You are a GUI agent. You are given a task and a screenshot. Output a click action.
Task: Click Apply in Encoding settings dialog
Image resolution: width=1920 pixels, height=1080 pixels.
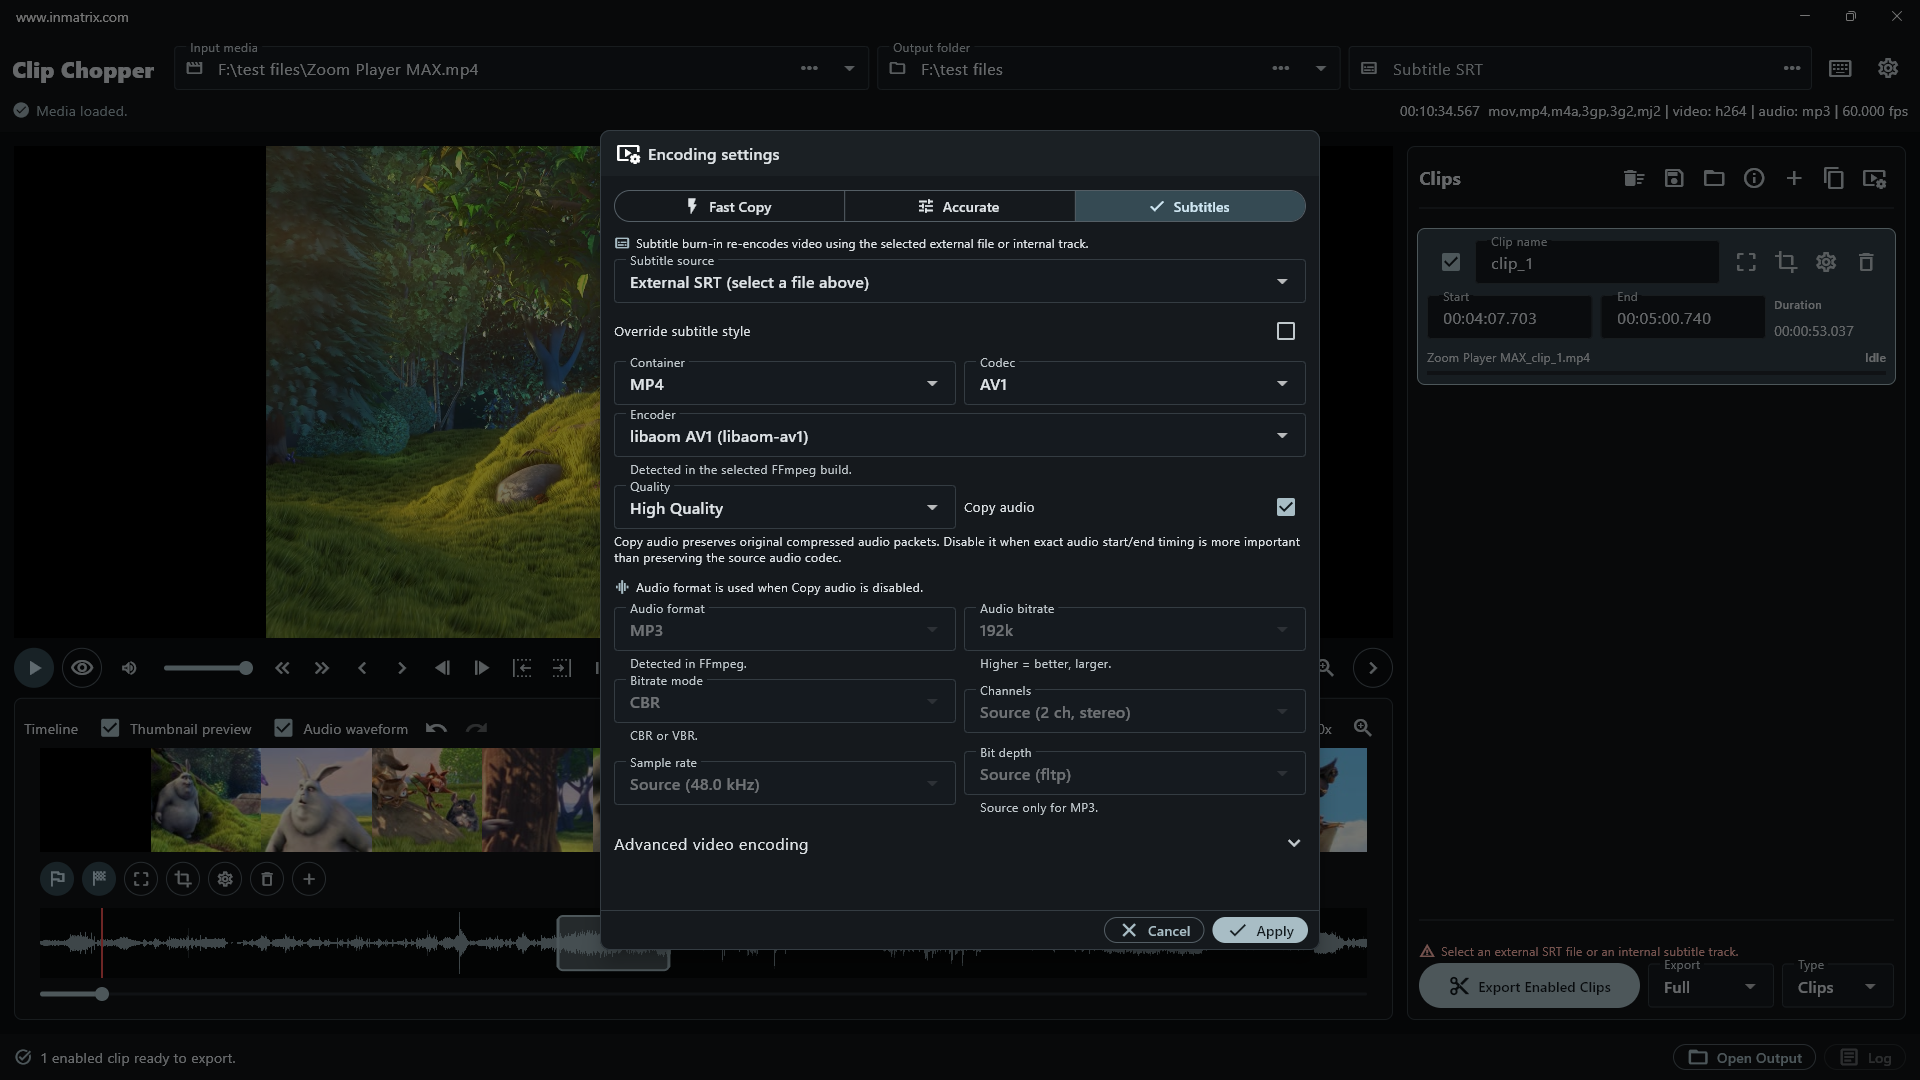1260,930
